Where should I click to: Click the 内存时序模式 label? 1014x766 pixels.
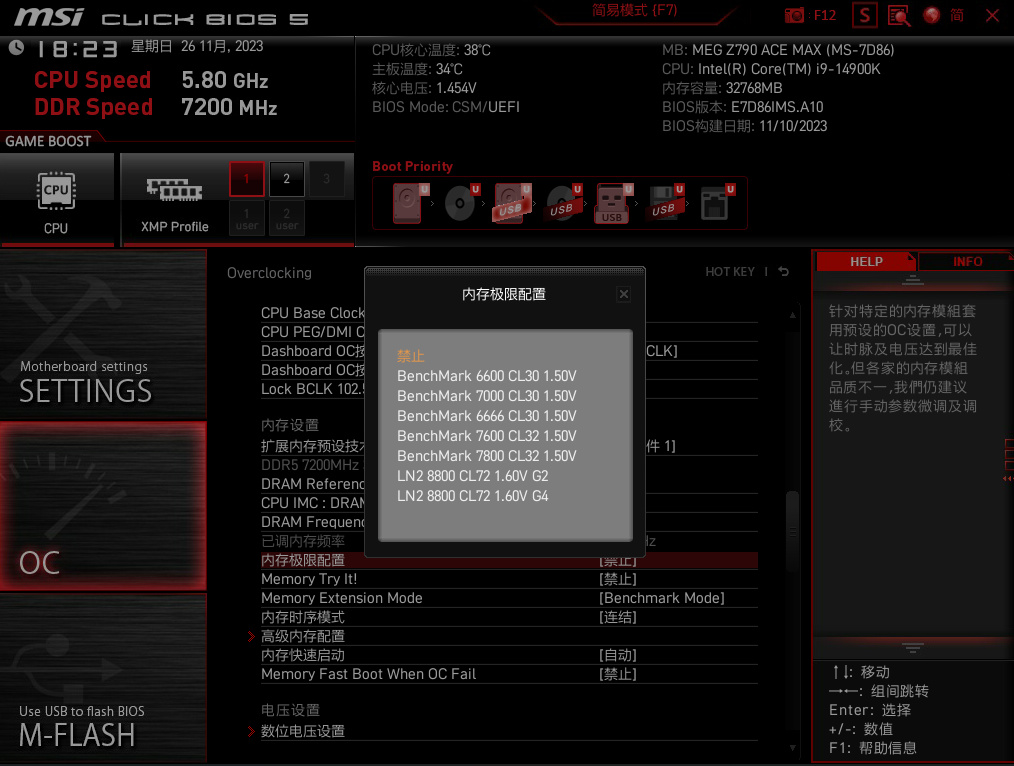pos(303,617)
